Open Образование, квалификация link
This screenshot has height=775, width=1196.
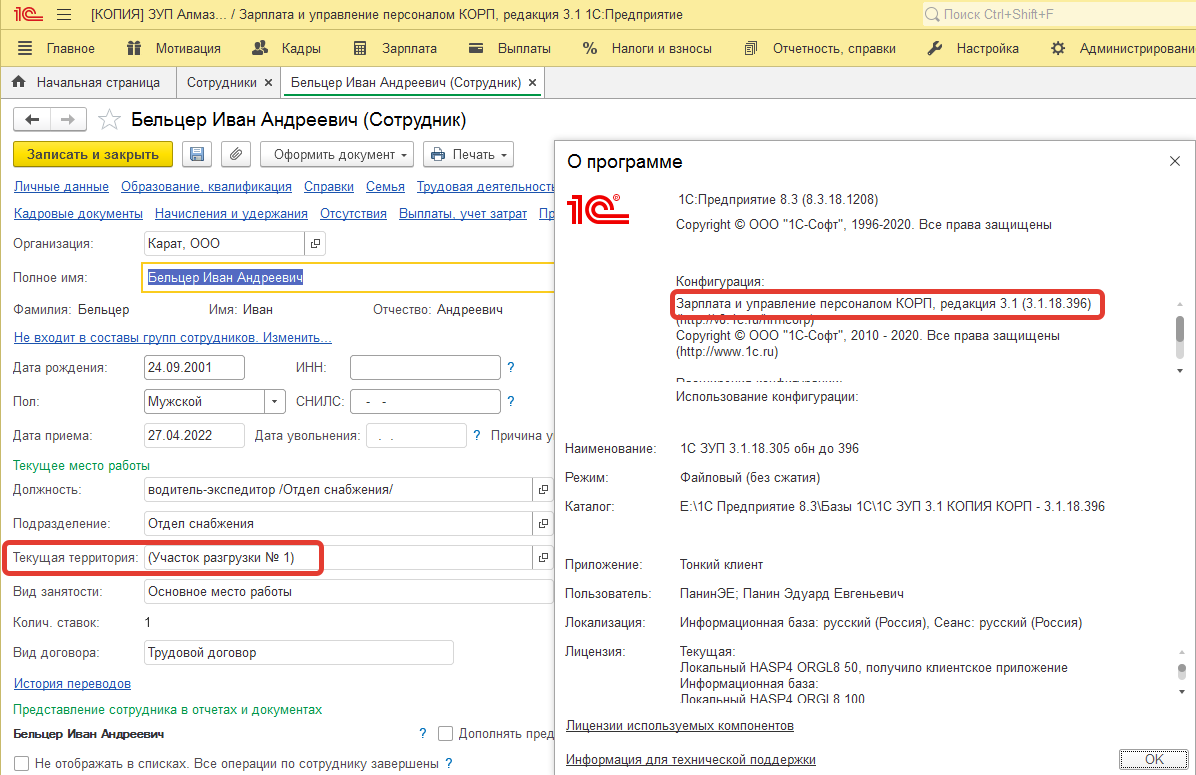click(206, 186)
